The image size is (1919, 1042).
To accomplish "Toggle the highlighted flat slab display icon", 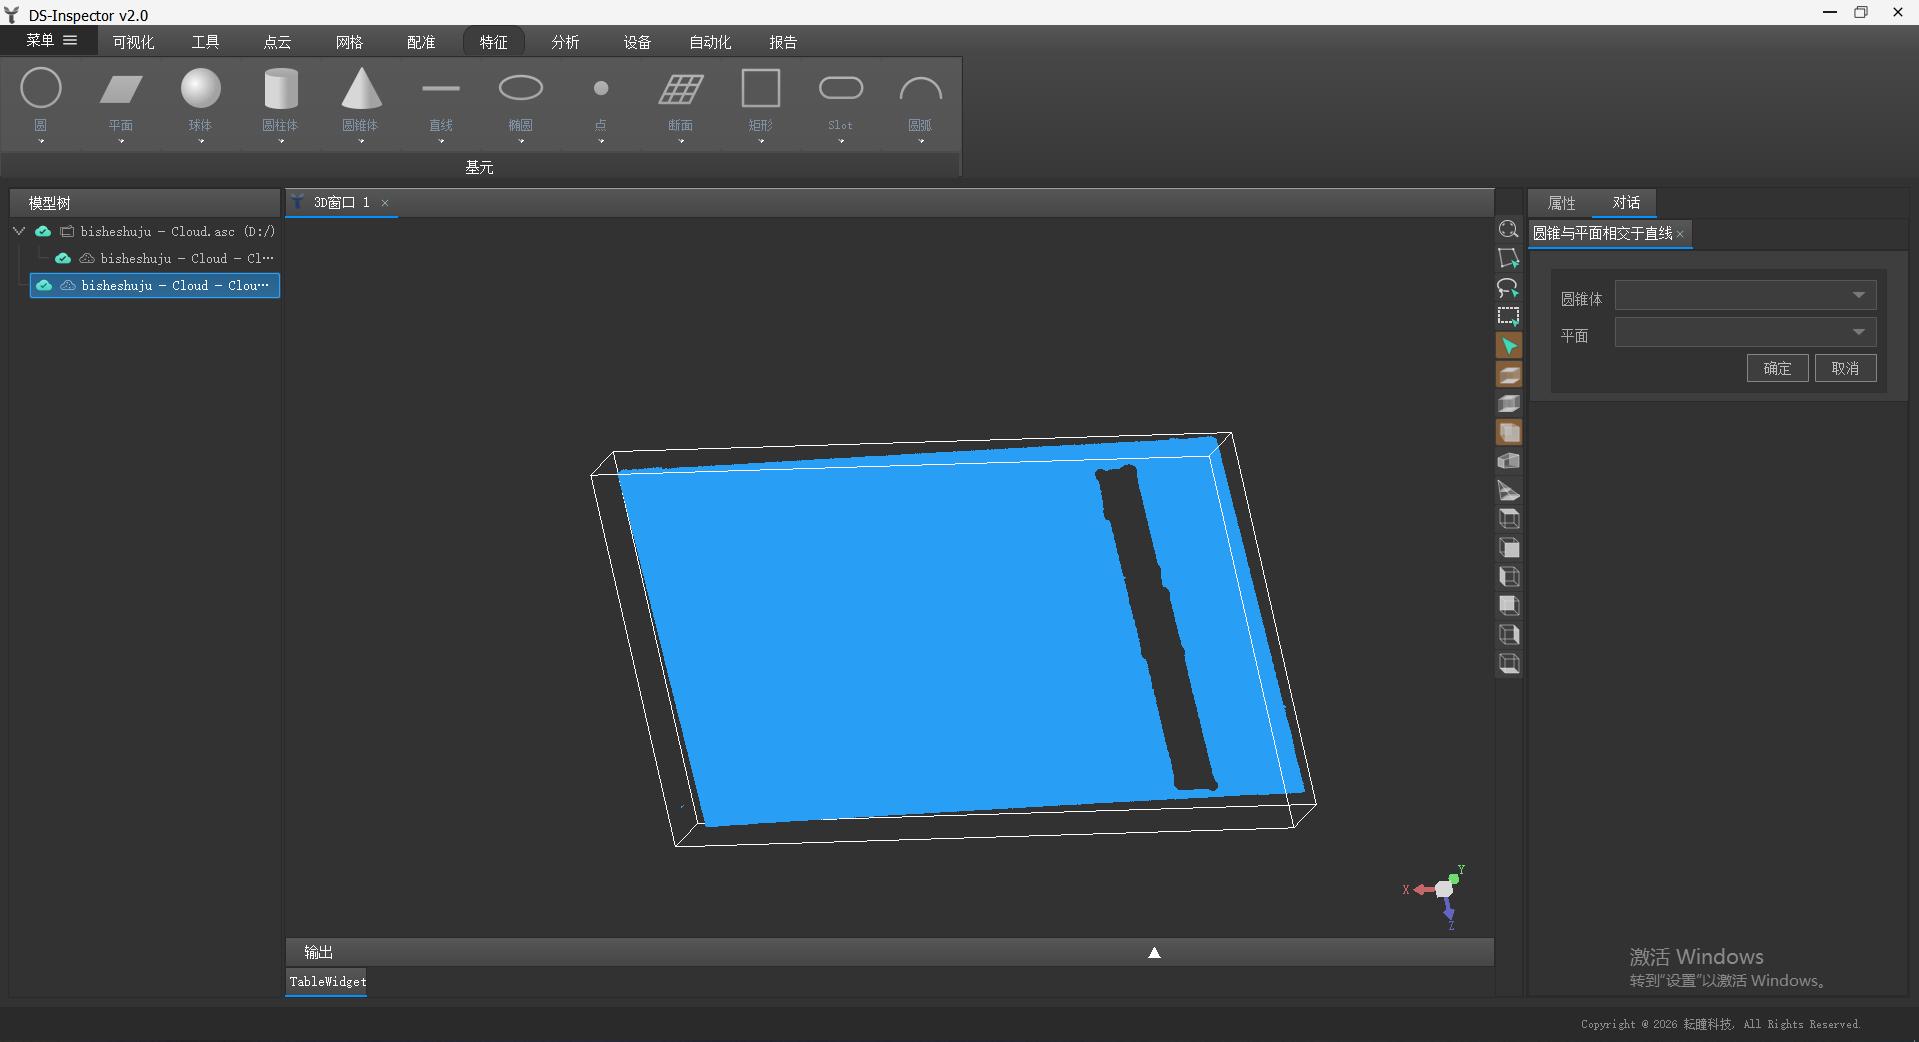I will (1509, 375).
